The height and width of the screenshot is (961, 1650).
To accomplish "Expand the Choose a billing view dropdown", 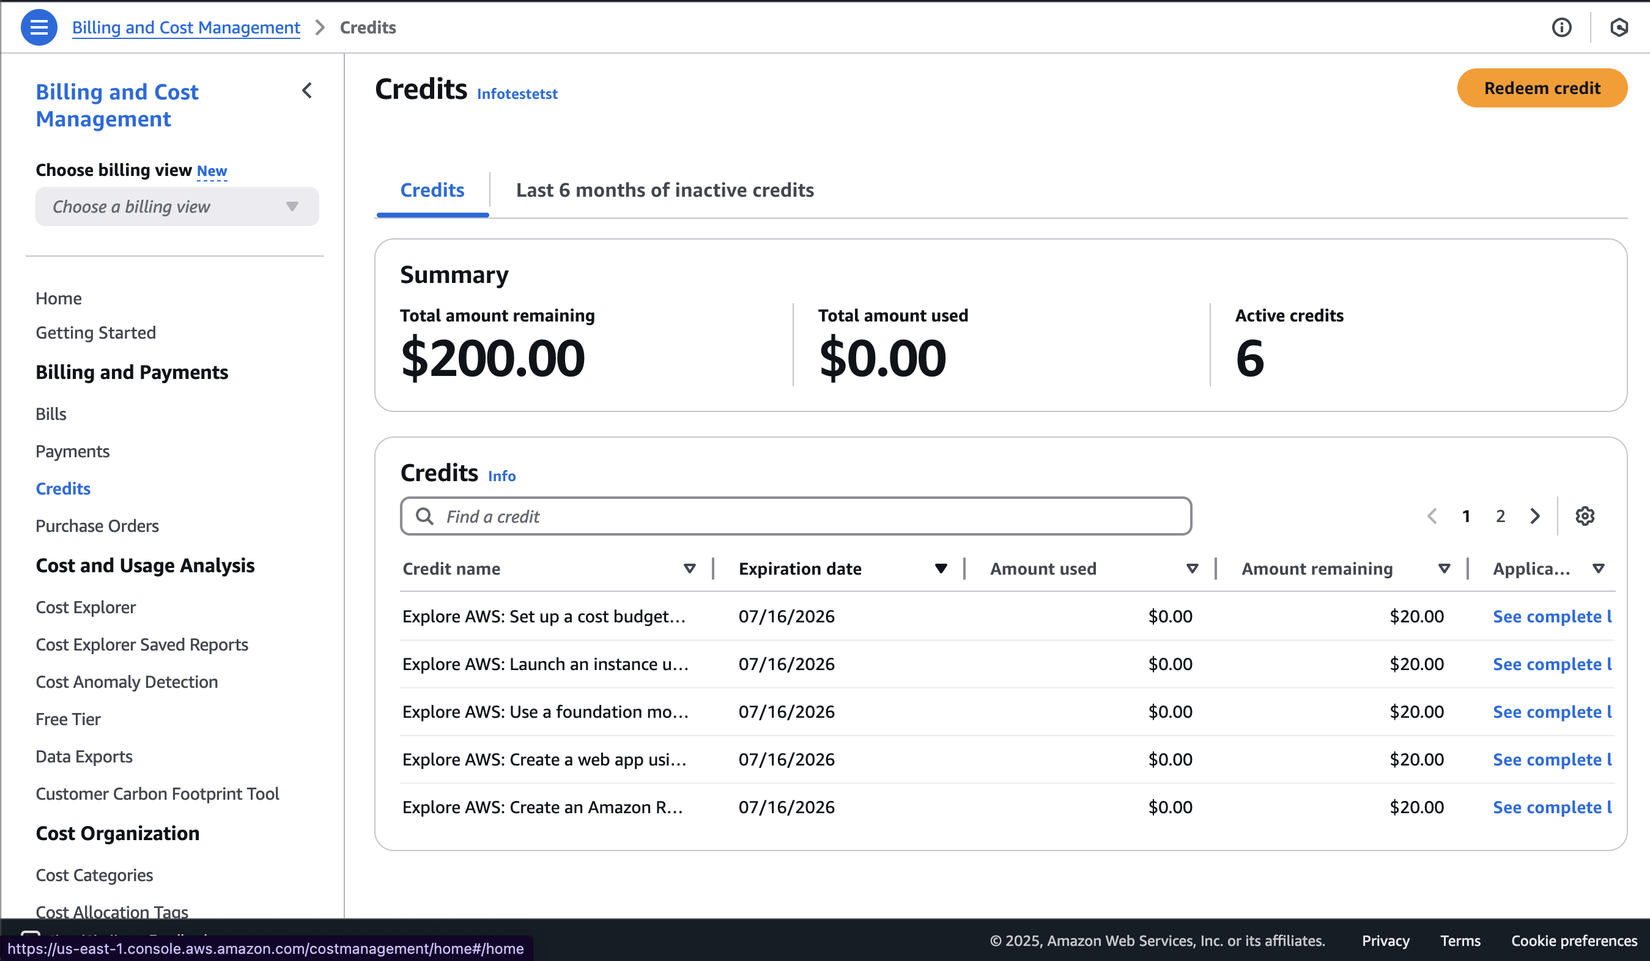I will [x=177, y=207].
